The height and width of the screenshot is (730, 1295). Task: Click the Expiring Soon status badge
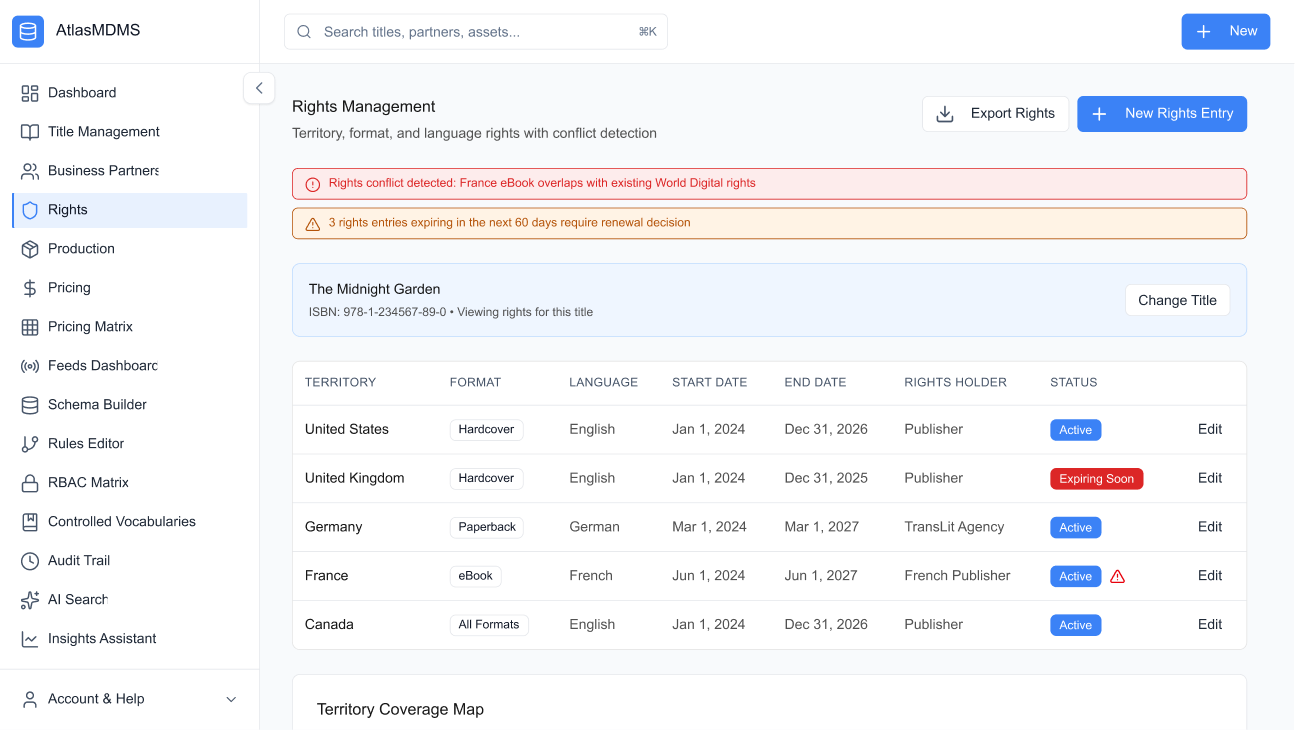tap(1096, 479)
